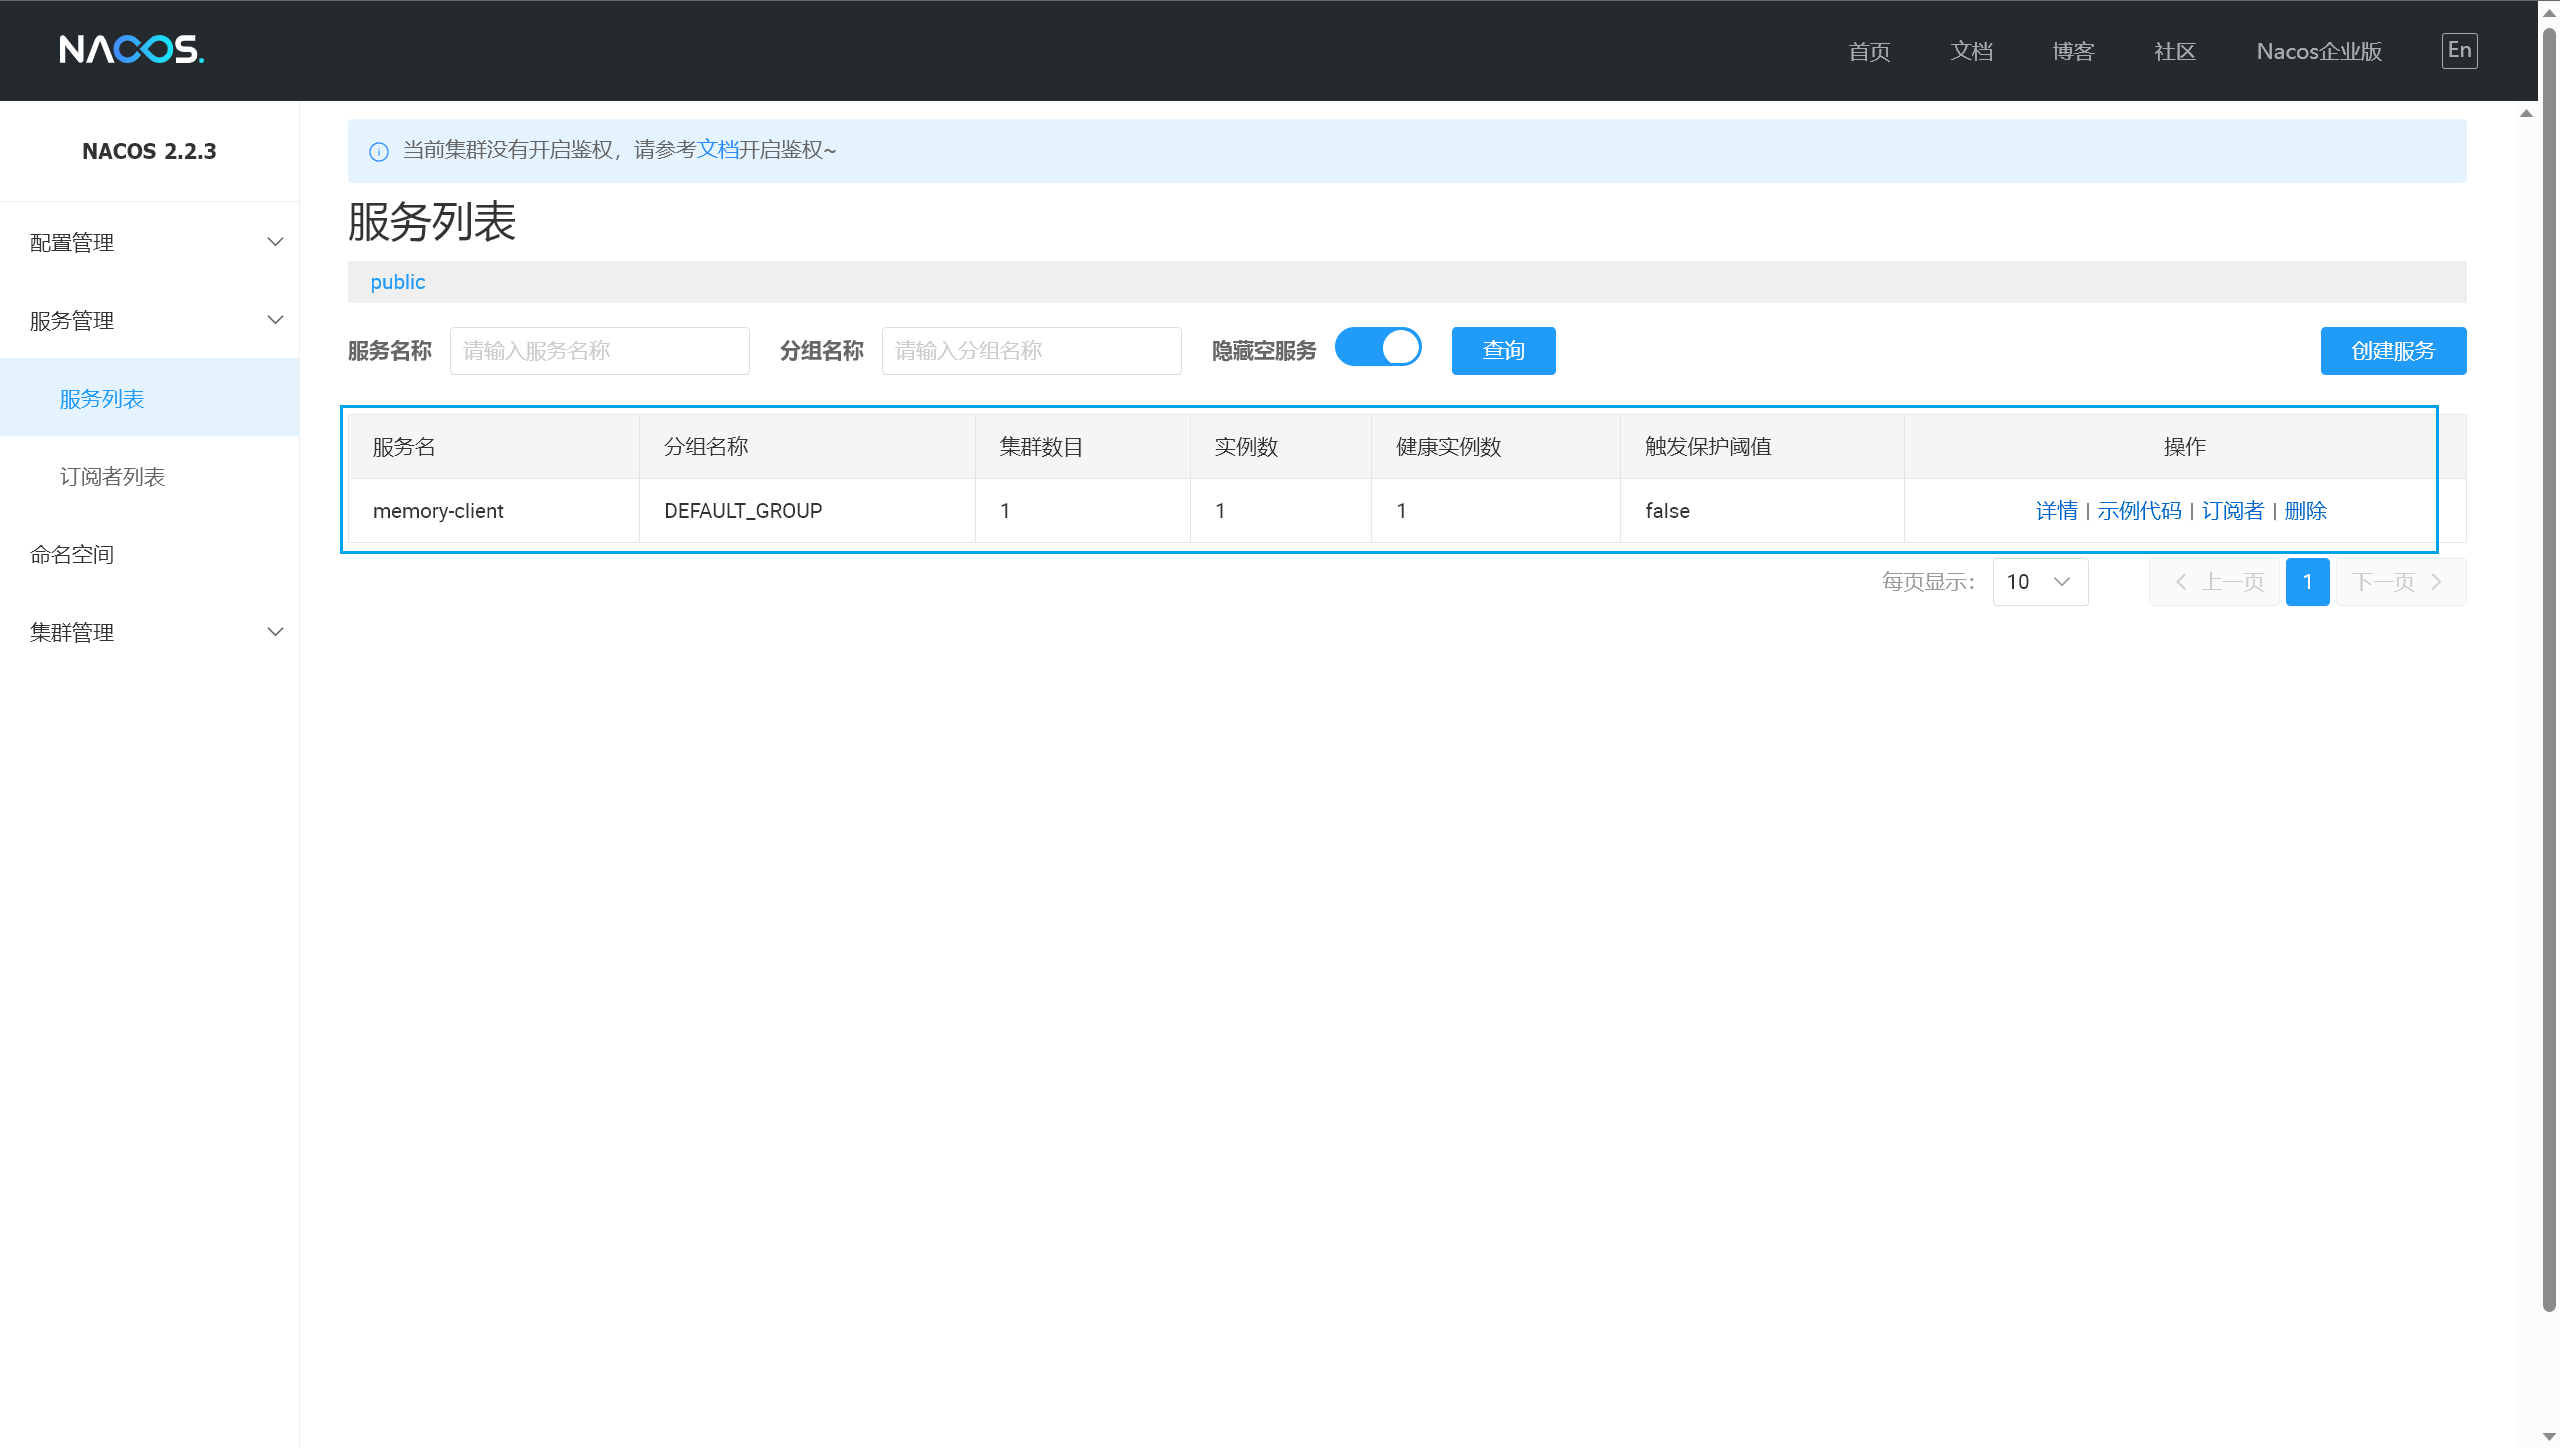This screenshot has width=2560, height=1448.
Task: View 订阅者 for memory-client service
Action: point(2232,511)
